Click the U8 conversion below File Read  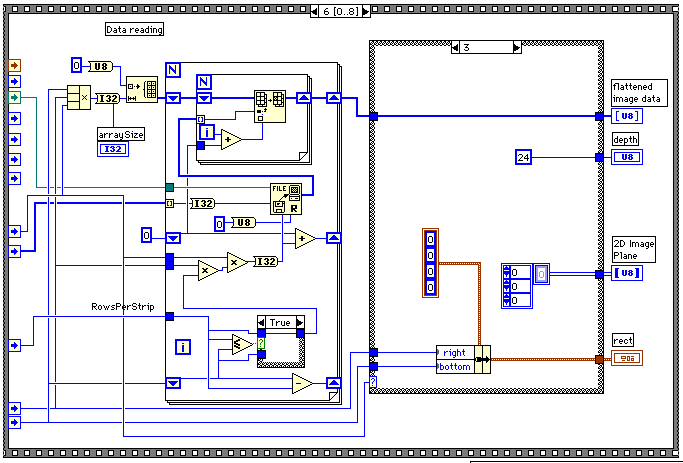[243, 223]
